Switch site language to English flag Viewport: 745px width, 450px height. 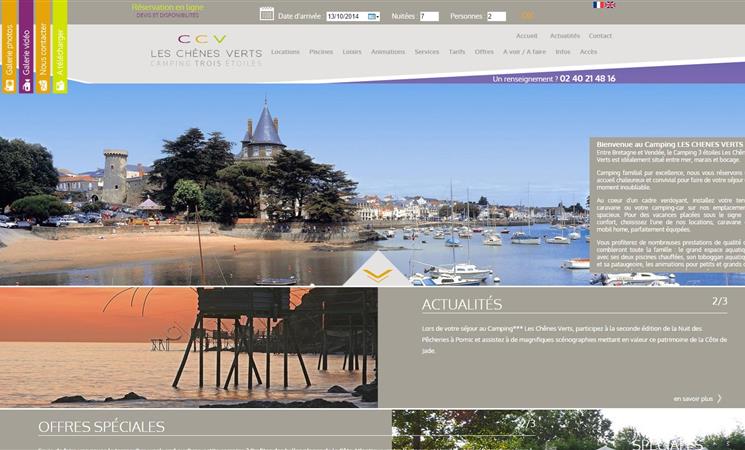(x=610, y=5)
